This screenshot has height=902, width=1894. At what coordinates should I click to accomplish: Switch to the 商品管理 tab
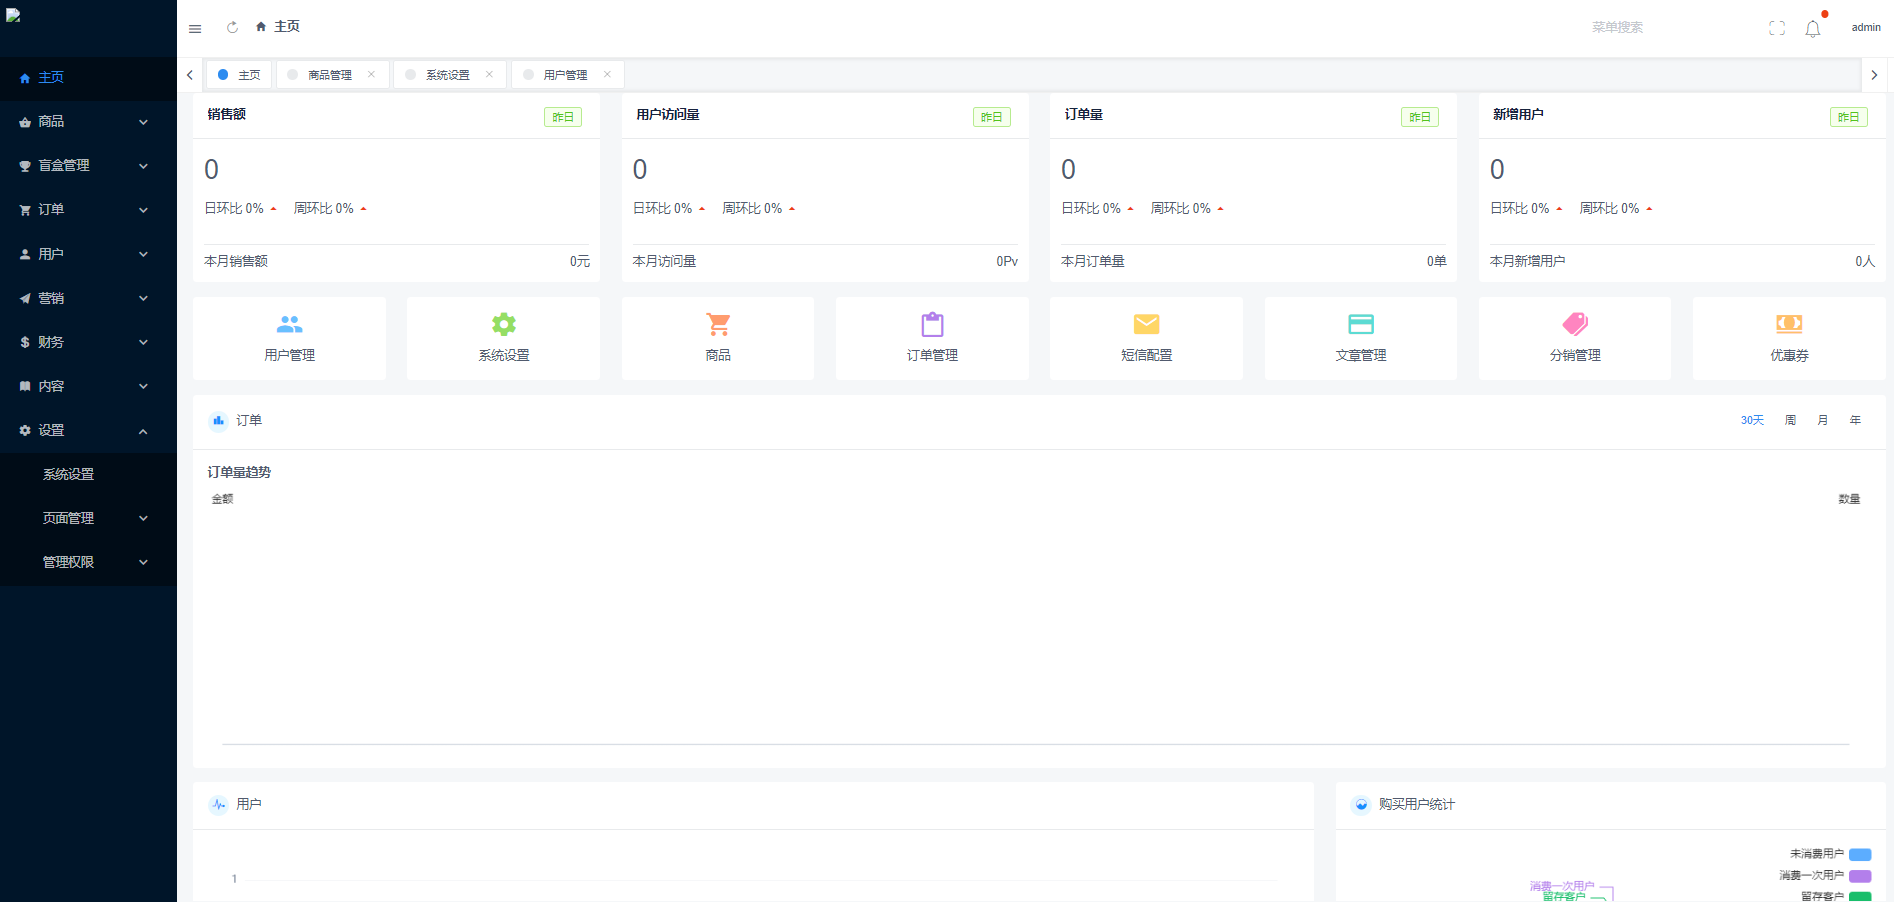[329, 75]
